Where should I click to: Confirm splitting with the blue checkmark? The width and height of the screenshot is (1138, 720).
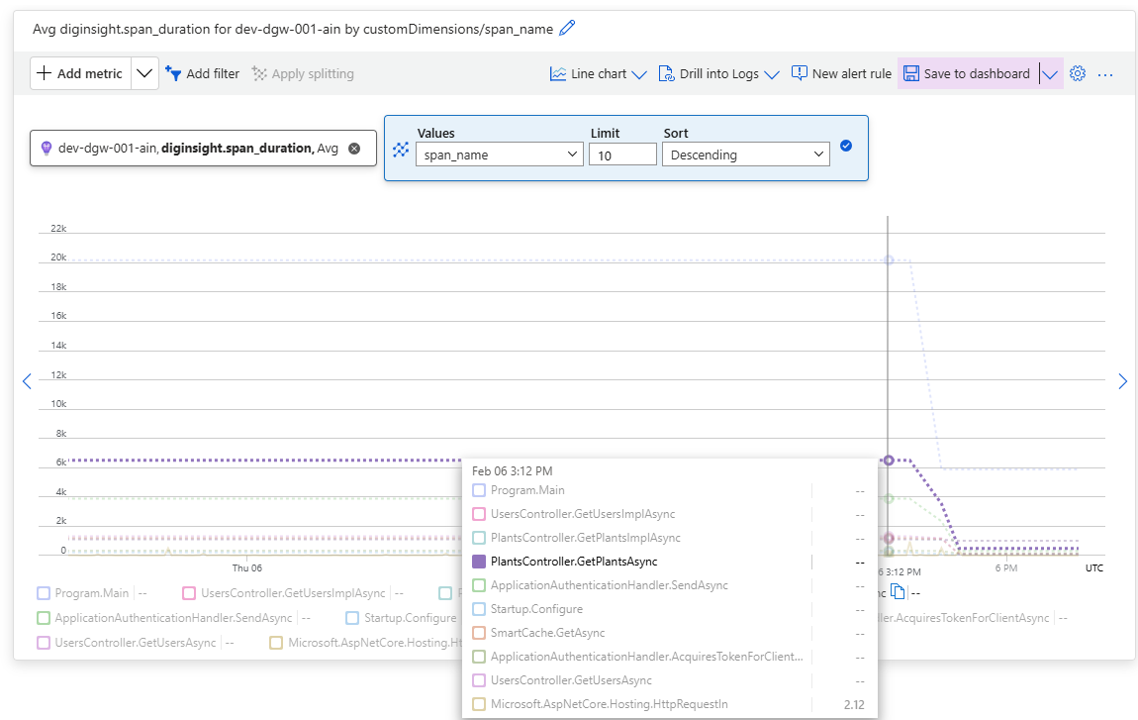tap(846, 146)
